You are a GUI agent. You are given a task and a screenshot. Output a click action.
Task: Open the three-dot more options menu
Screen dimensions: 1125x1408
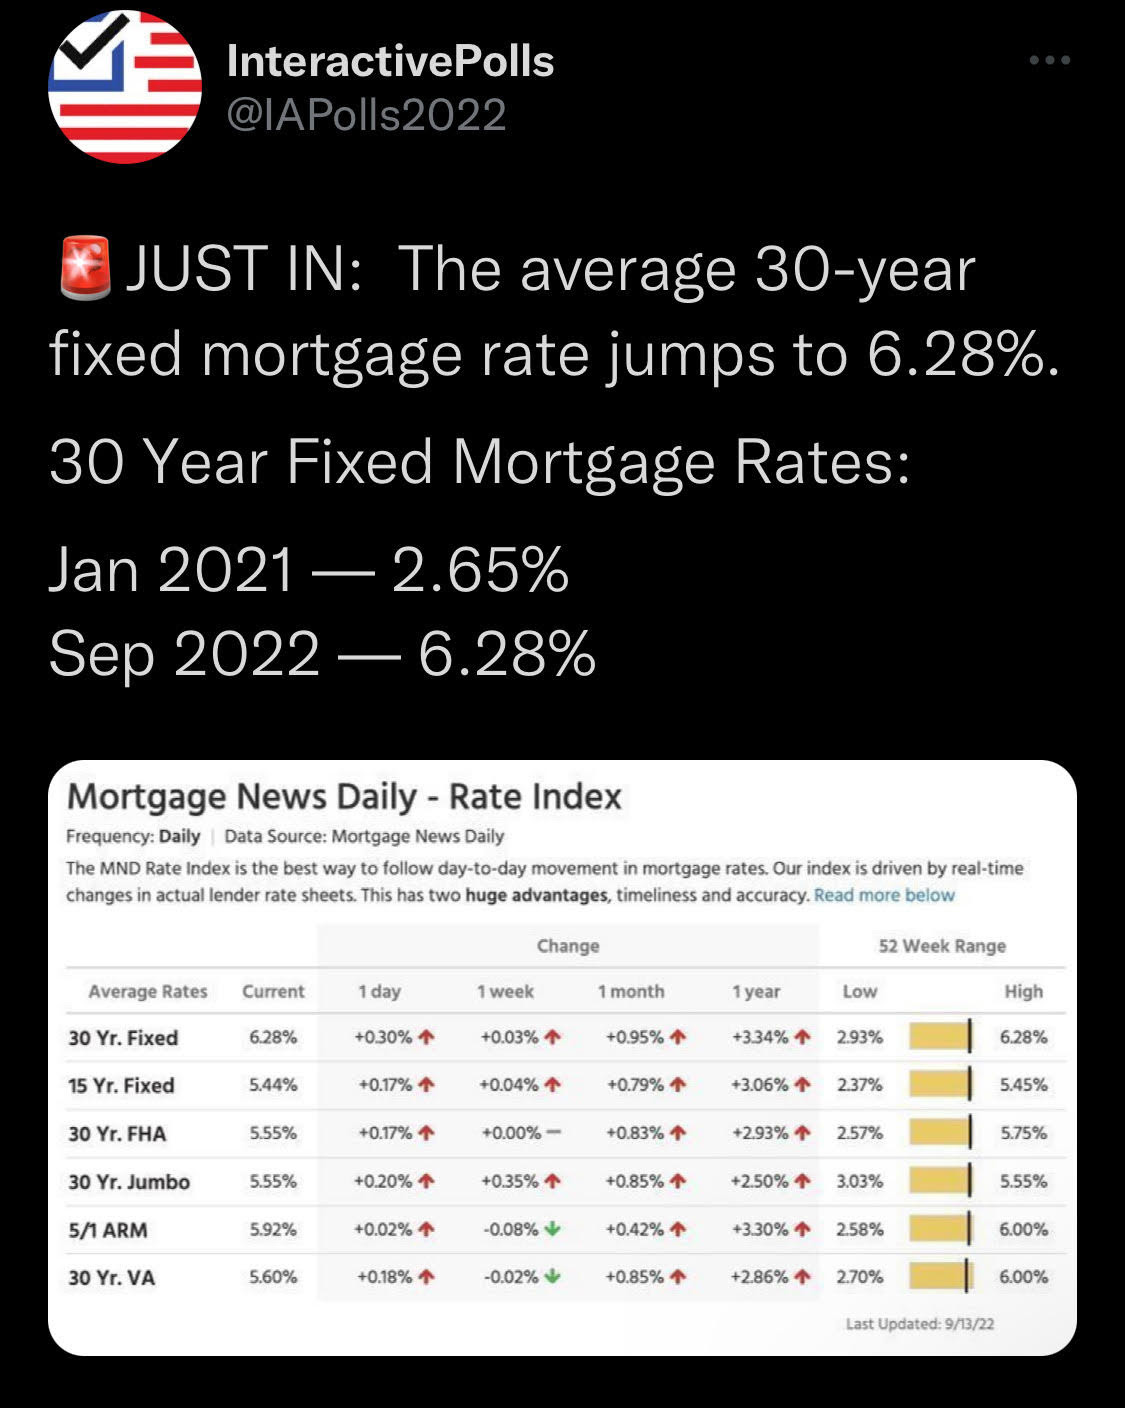(x=1050, y=61)
